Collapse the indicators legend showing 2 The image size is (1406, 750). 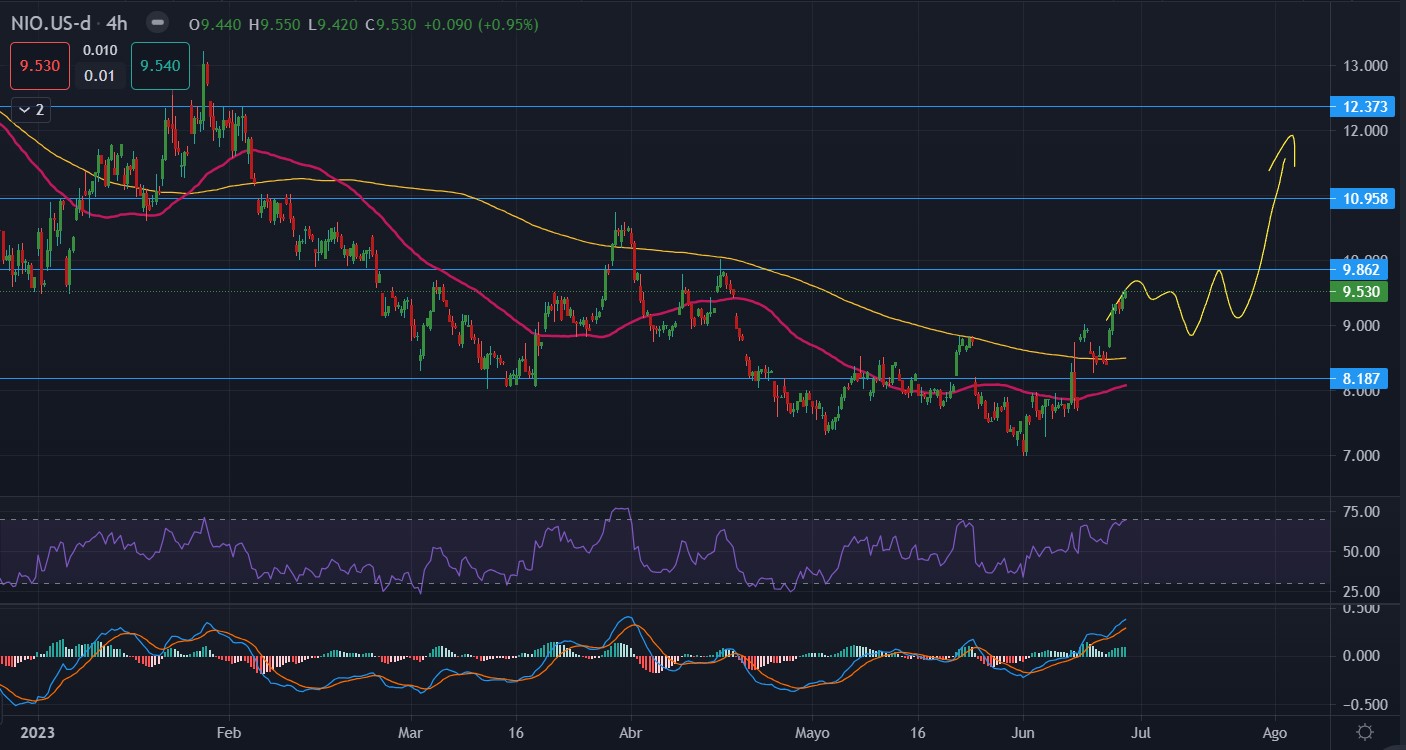pos(30,109)
